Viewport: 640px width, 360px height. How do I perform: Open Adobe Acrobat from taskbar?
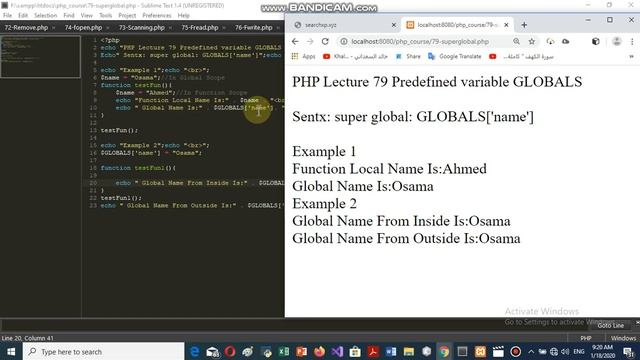(373, 351)
